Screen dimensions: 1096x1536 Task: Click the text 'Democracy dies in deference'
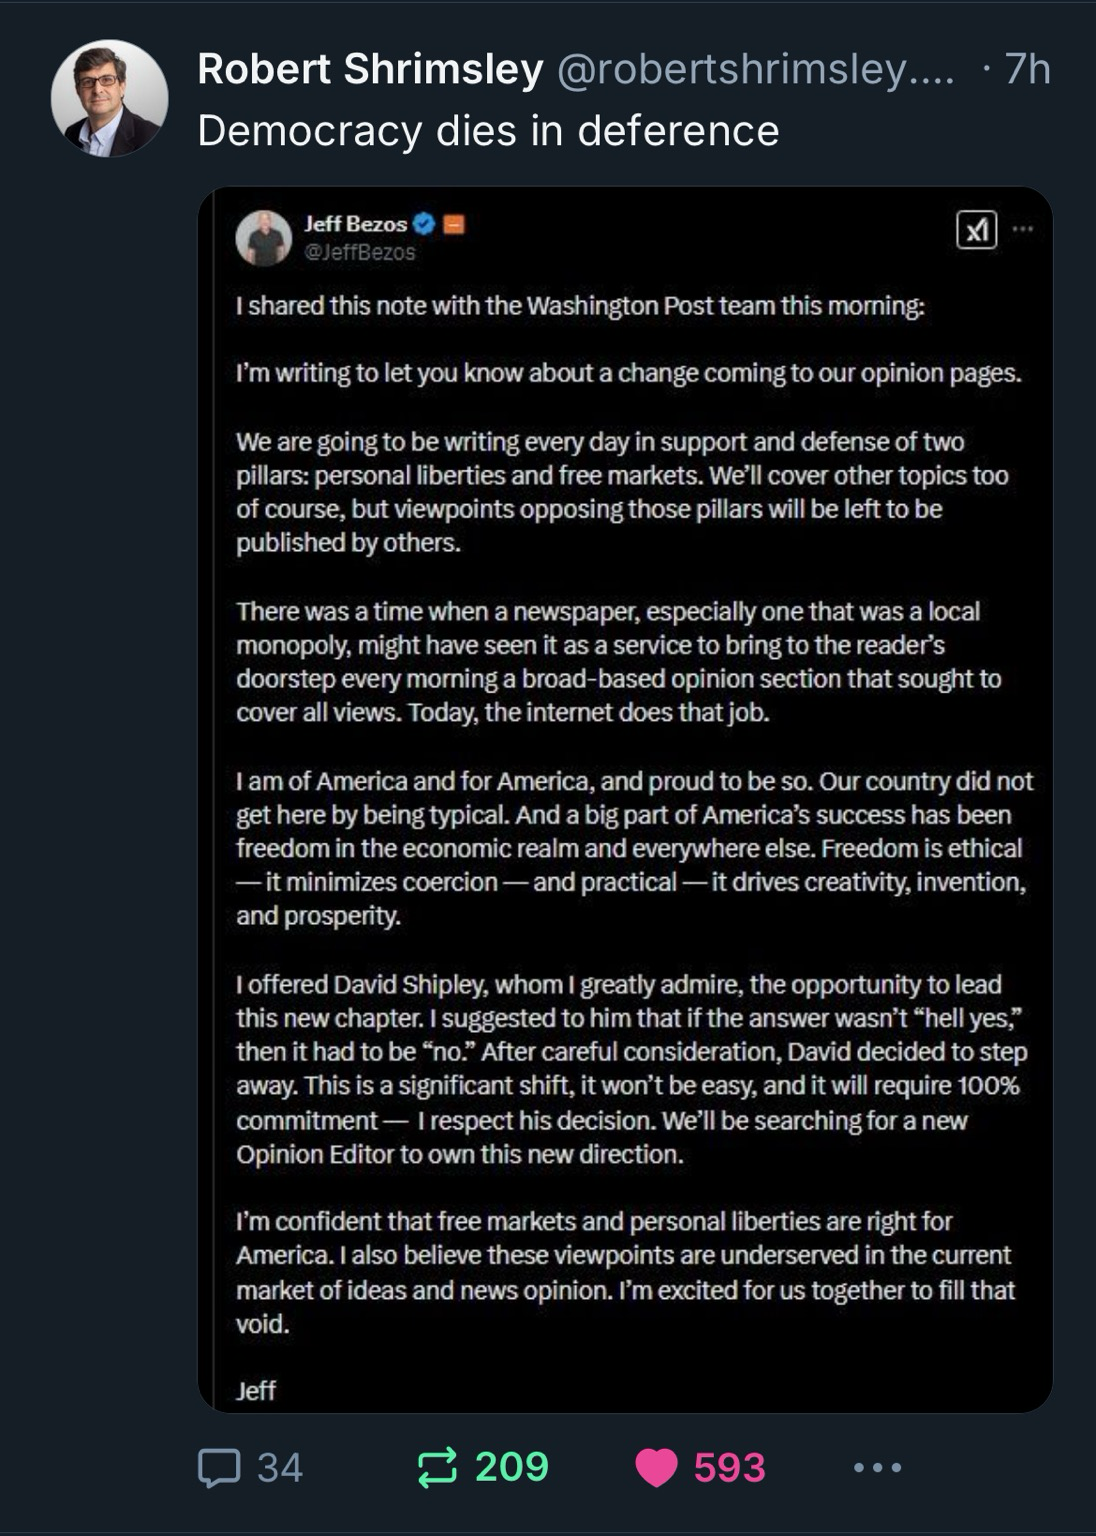(488, 131)
